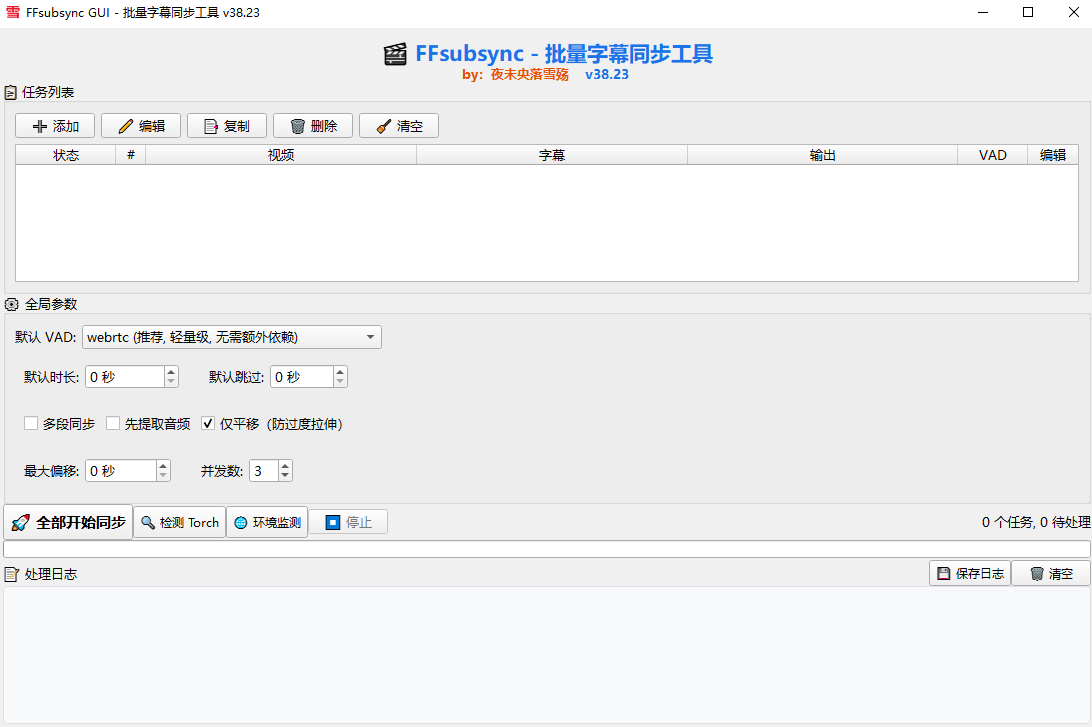The image size is (1092, 727).
Task: Click the 状态 column header
Action: pyautogui.click(x=66, y=155)
